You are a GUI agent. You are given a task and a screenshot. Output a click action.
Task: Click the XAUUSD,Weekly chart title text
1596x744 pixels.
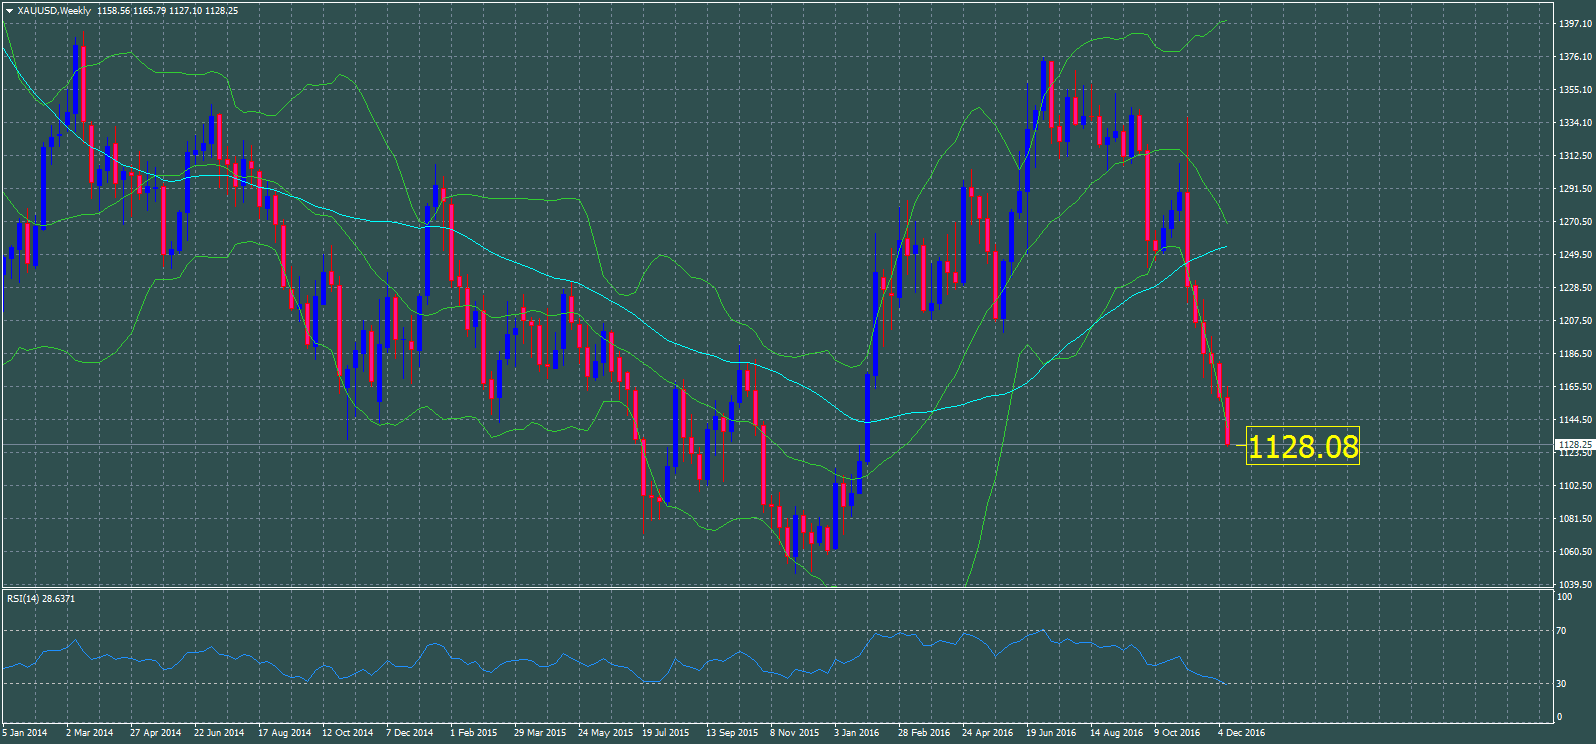[x=54, y=11]
